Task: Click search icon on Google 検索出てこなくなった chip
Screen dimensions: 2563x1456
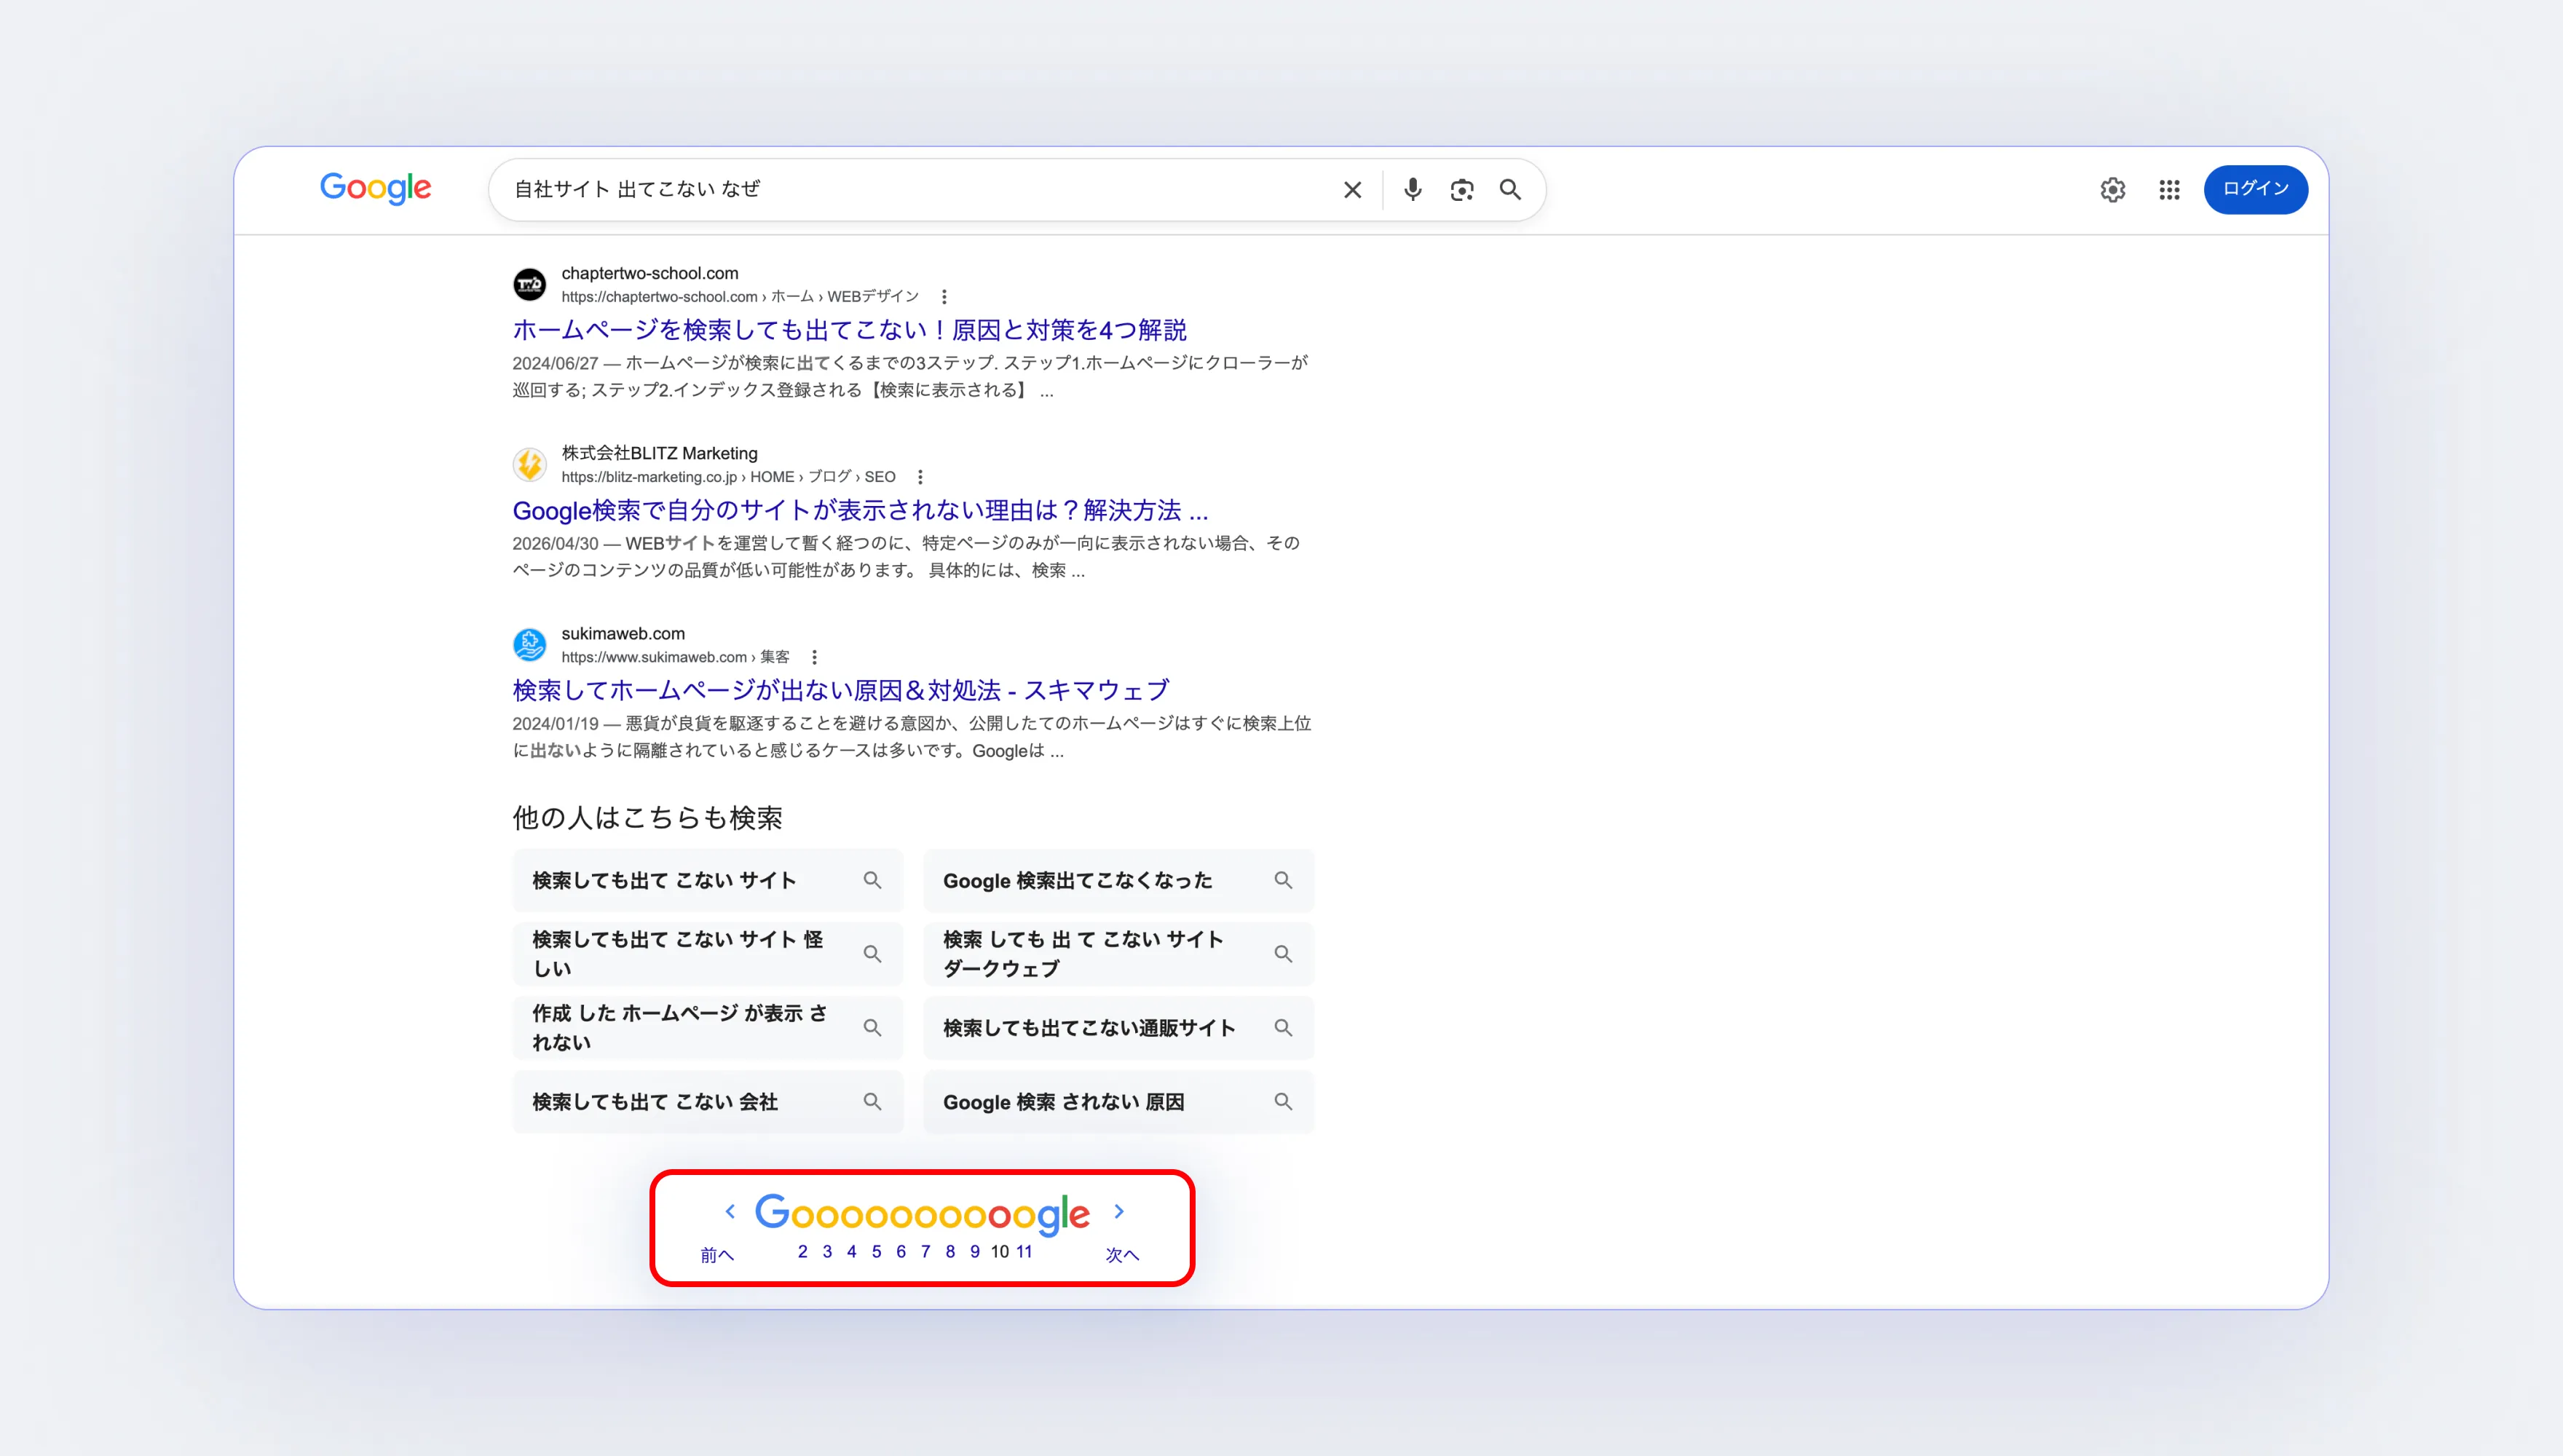Action: pyautogui.click(x=1283, y=880)
